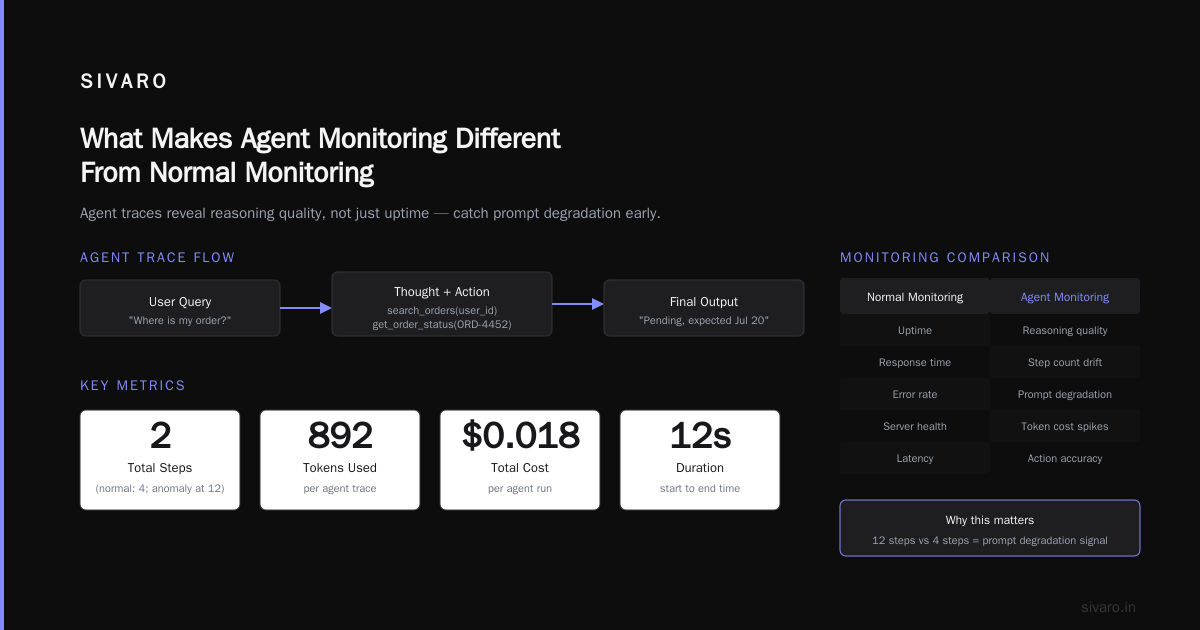Screen dimensions: 1200x630
Task: Click the 'per agent run' caption
Action: [520, 488]
